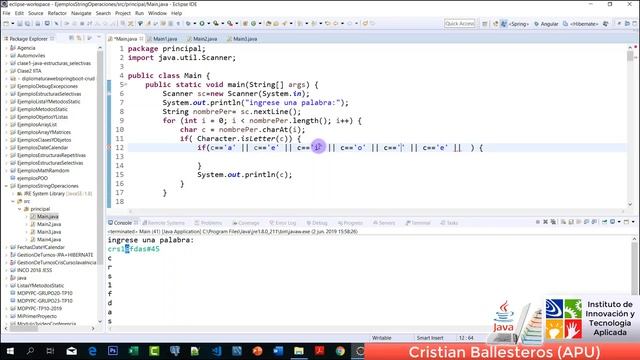Open the Source menu
Screen dimensions: 640x360
(x=36, y=13)
